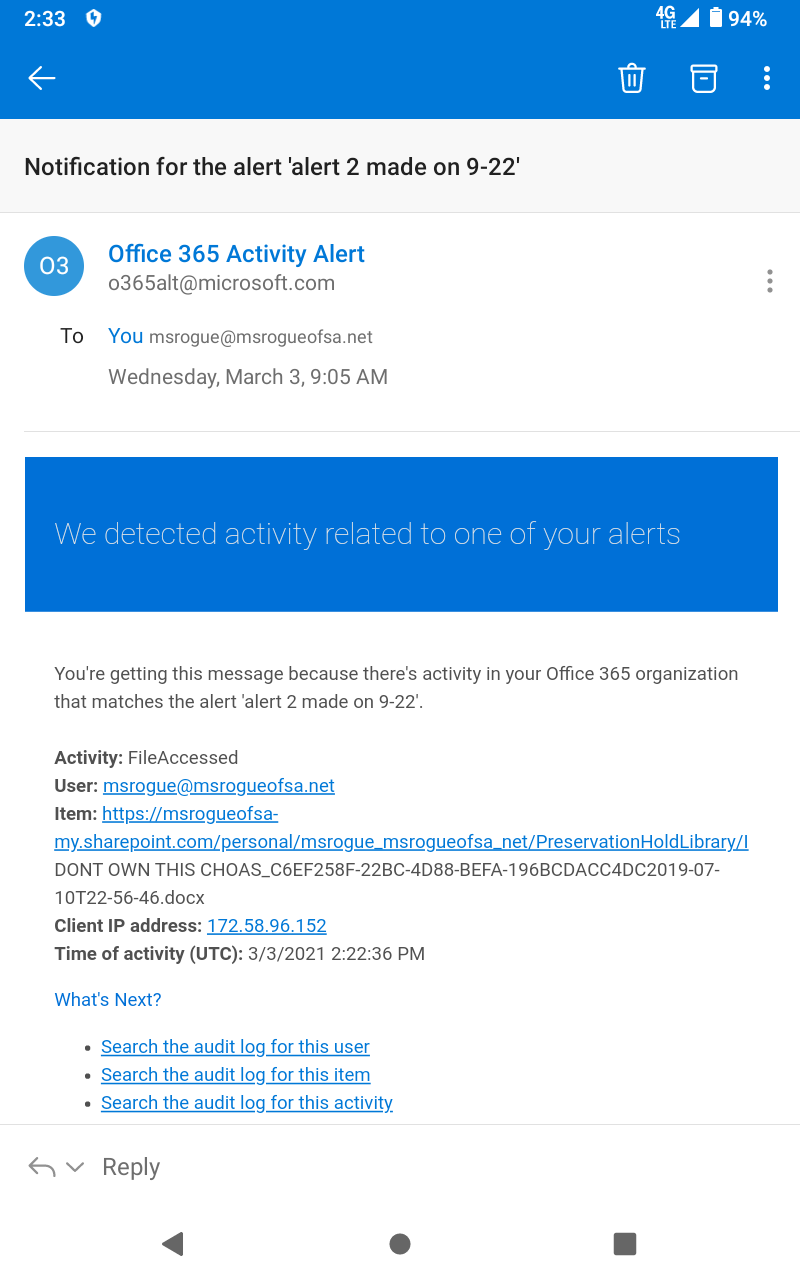Open the SharePoint item URL link
800x1280 pixels.
pyautogui.click(x=400, y=842)
